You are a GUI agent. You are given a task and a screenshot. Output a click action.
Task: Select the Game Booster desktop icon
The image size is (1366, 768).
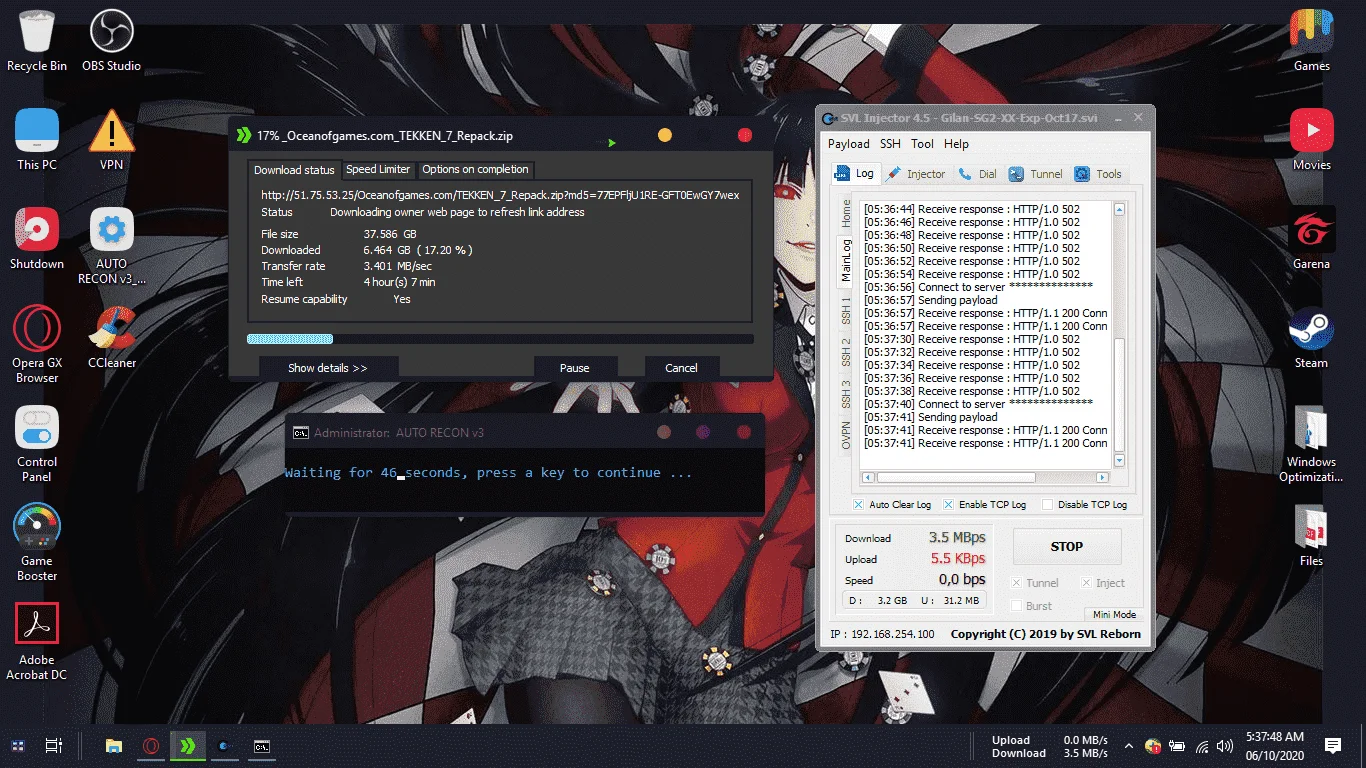(x=37, y=543)
